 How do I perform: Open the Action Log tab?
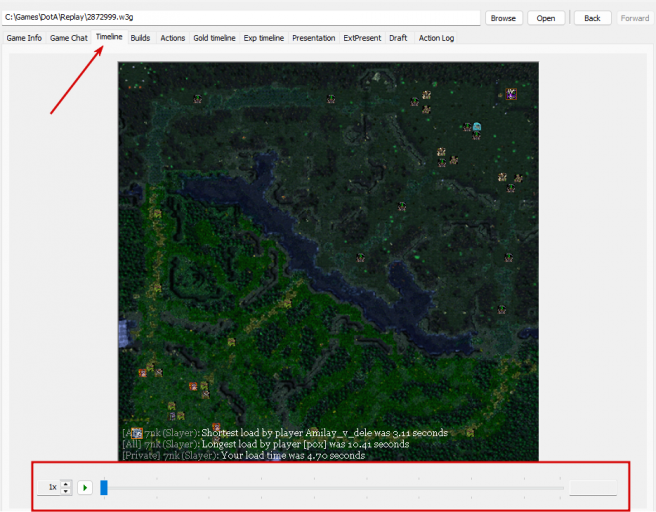[x=436, y=38]
